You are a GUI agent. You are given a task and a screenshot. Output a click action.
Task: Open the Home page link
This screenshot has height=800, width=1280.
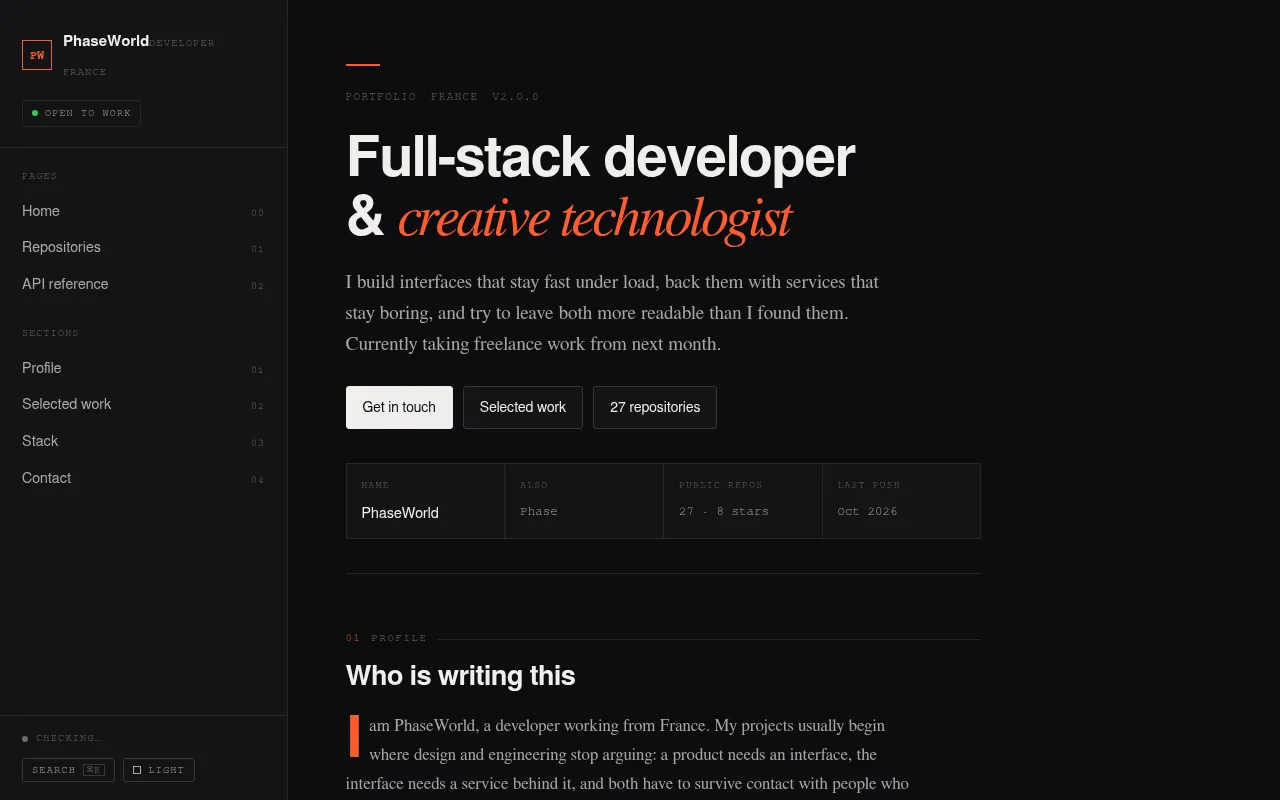pos(143,211)
